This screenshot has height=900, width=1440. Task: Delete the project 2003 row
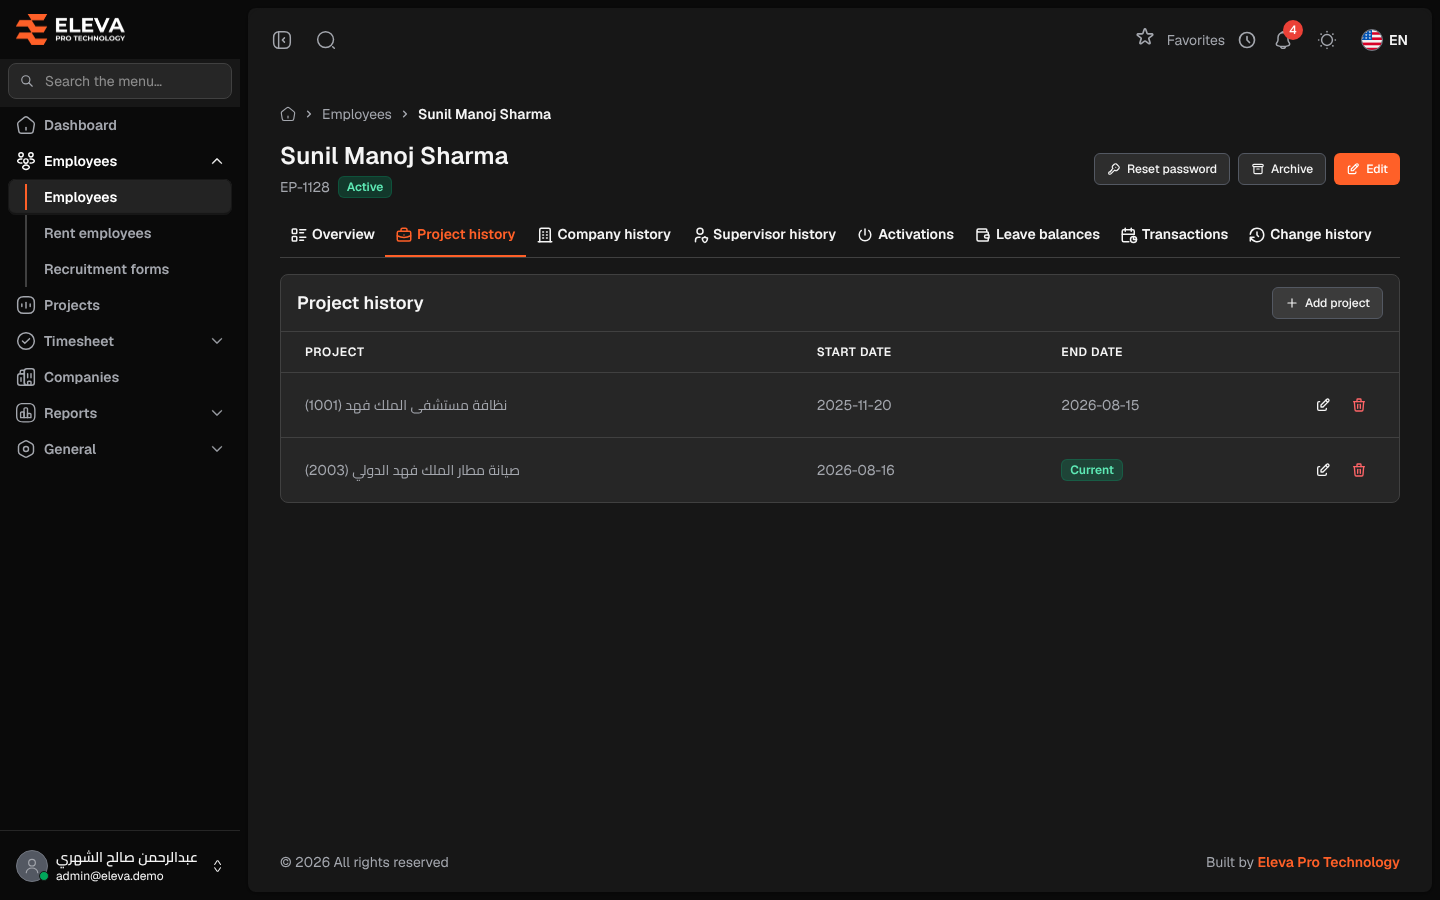(x=1359, y=470)
